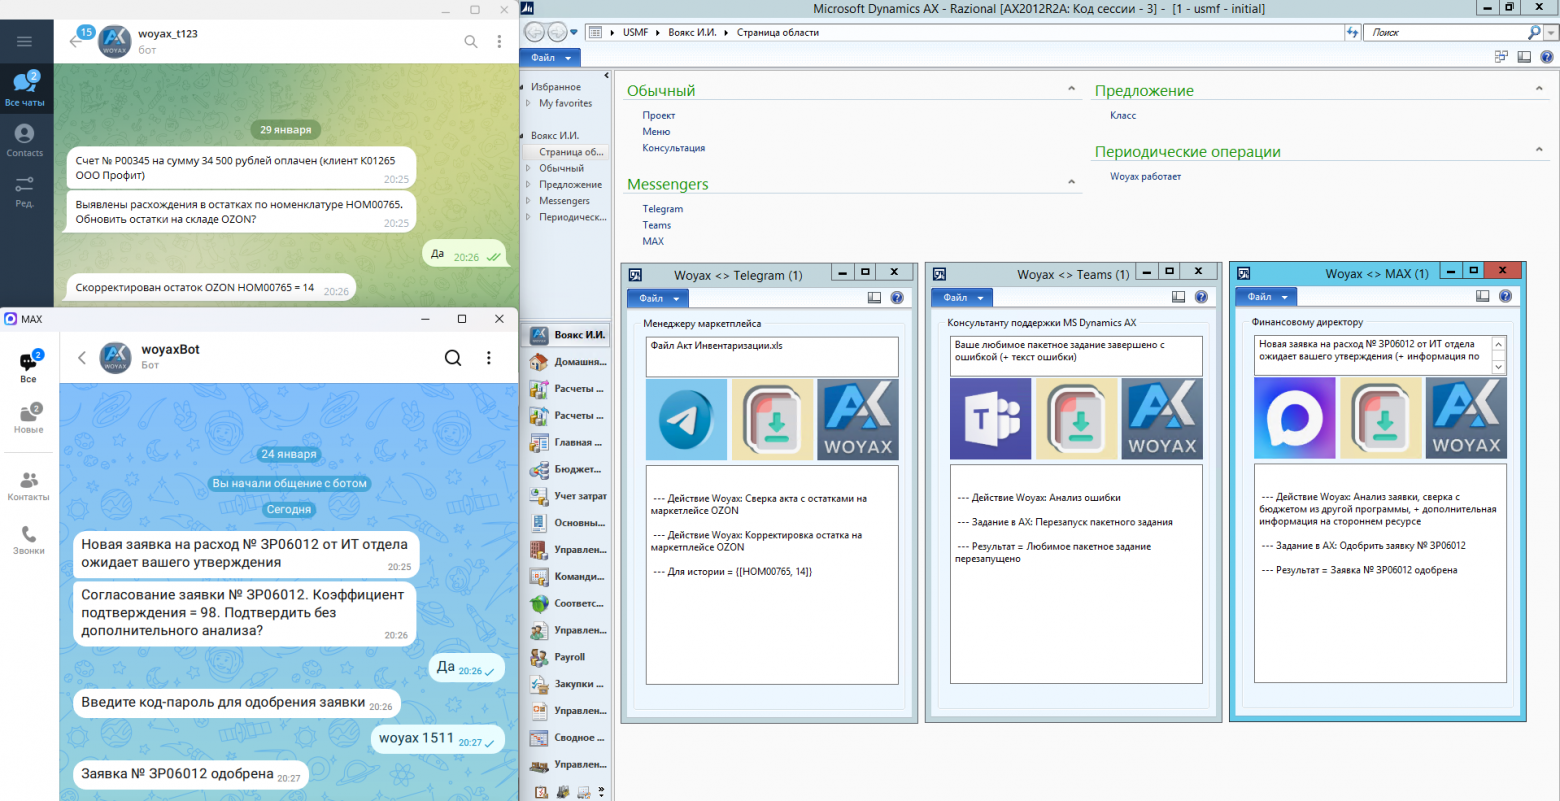Image resolution: width=1560 pixels, height=801 pixels.
Task: Open the AX travel history dropdown arrow
Action: pyautogui.click(x=574, y=32)
